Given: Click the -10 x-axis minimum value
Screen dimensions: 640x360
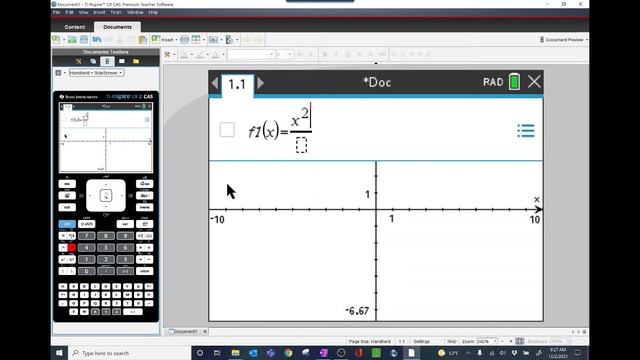Looking at the screenshot, I should click(218, 220).
